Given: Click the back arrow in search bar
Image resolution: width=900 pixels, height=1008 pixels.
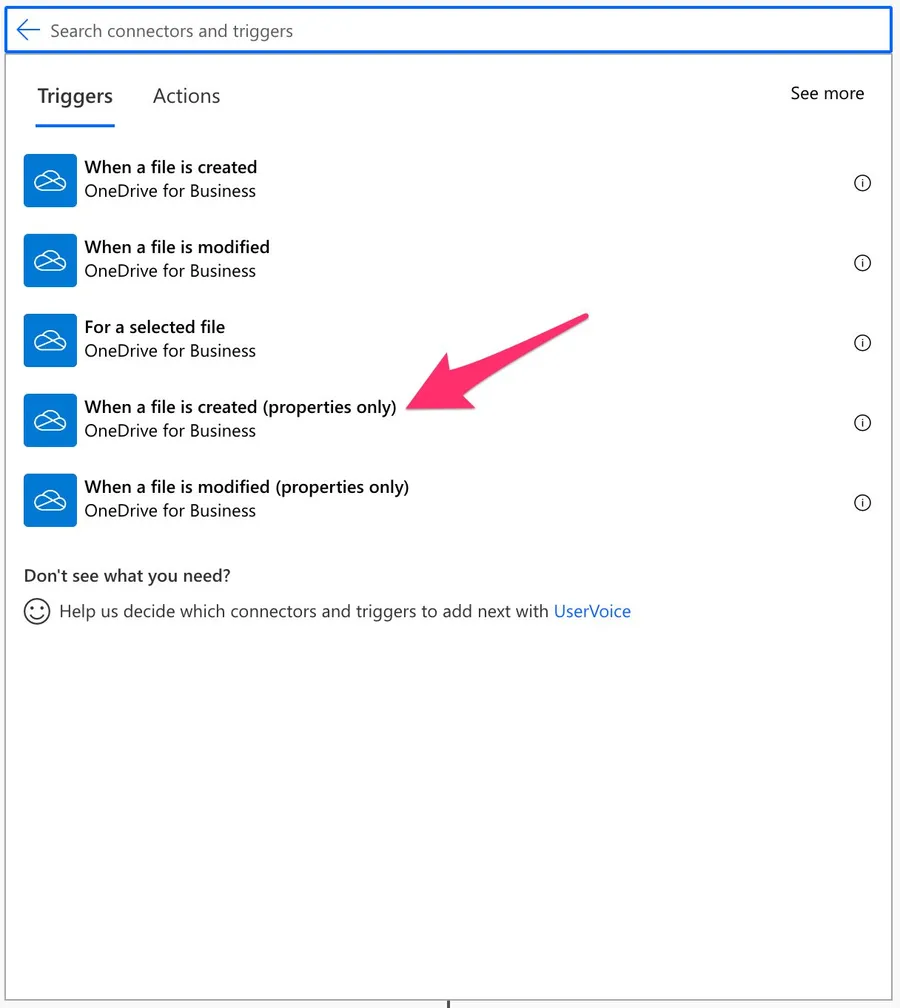Looking at the screenshot, I should click(x=28, y=31).
